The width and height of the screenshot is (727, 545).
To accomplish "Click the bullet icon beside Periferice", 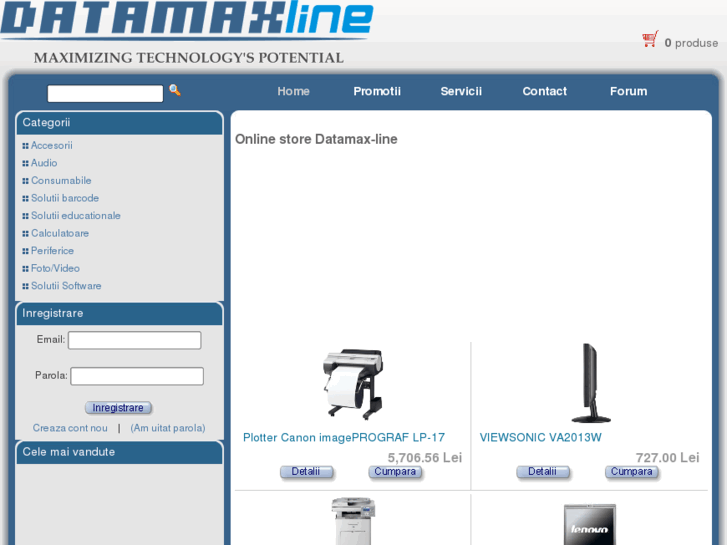I will (x=26, y=251).
